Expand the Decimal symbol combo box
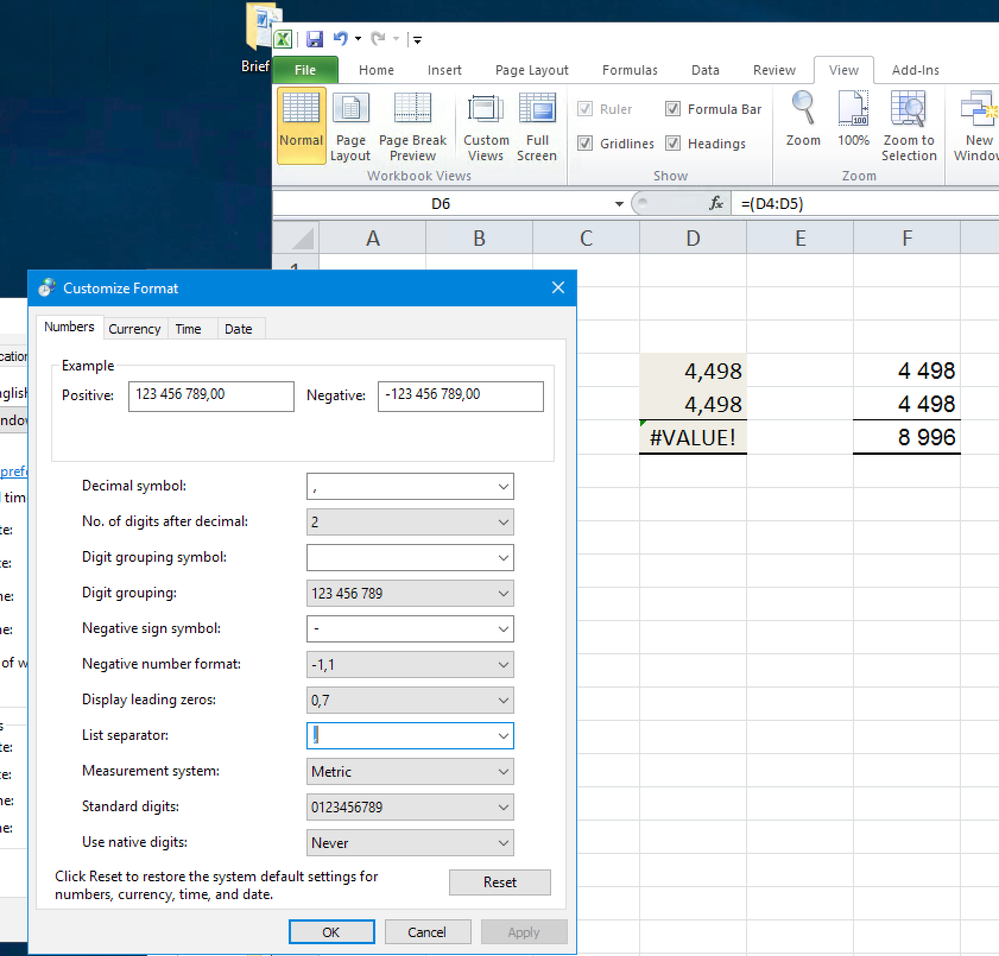The width and height of the screenshot is (999, 956). (x=503, y=487)
